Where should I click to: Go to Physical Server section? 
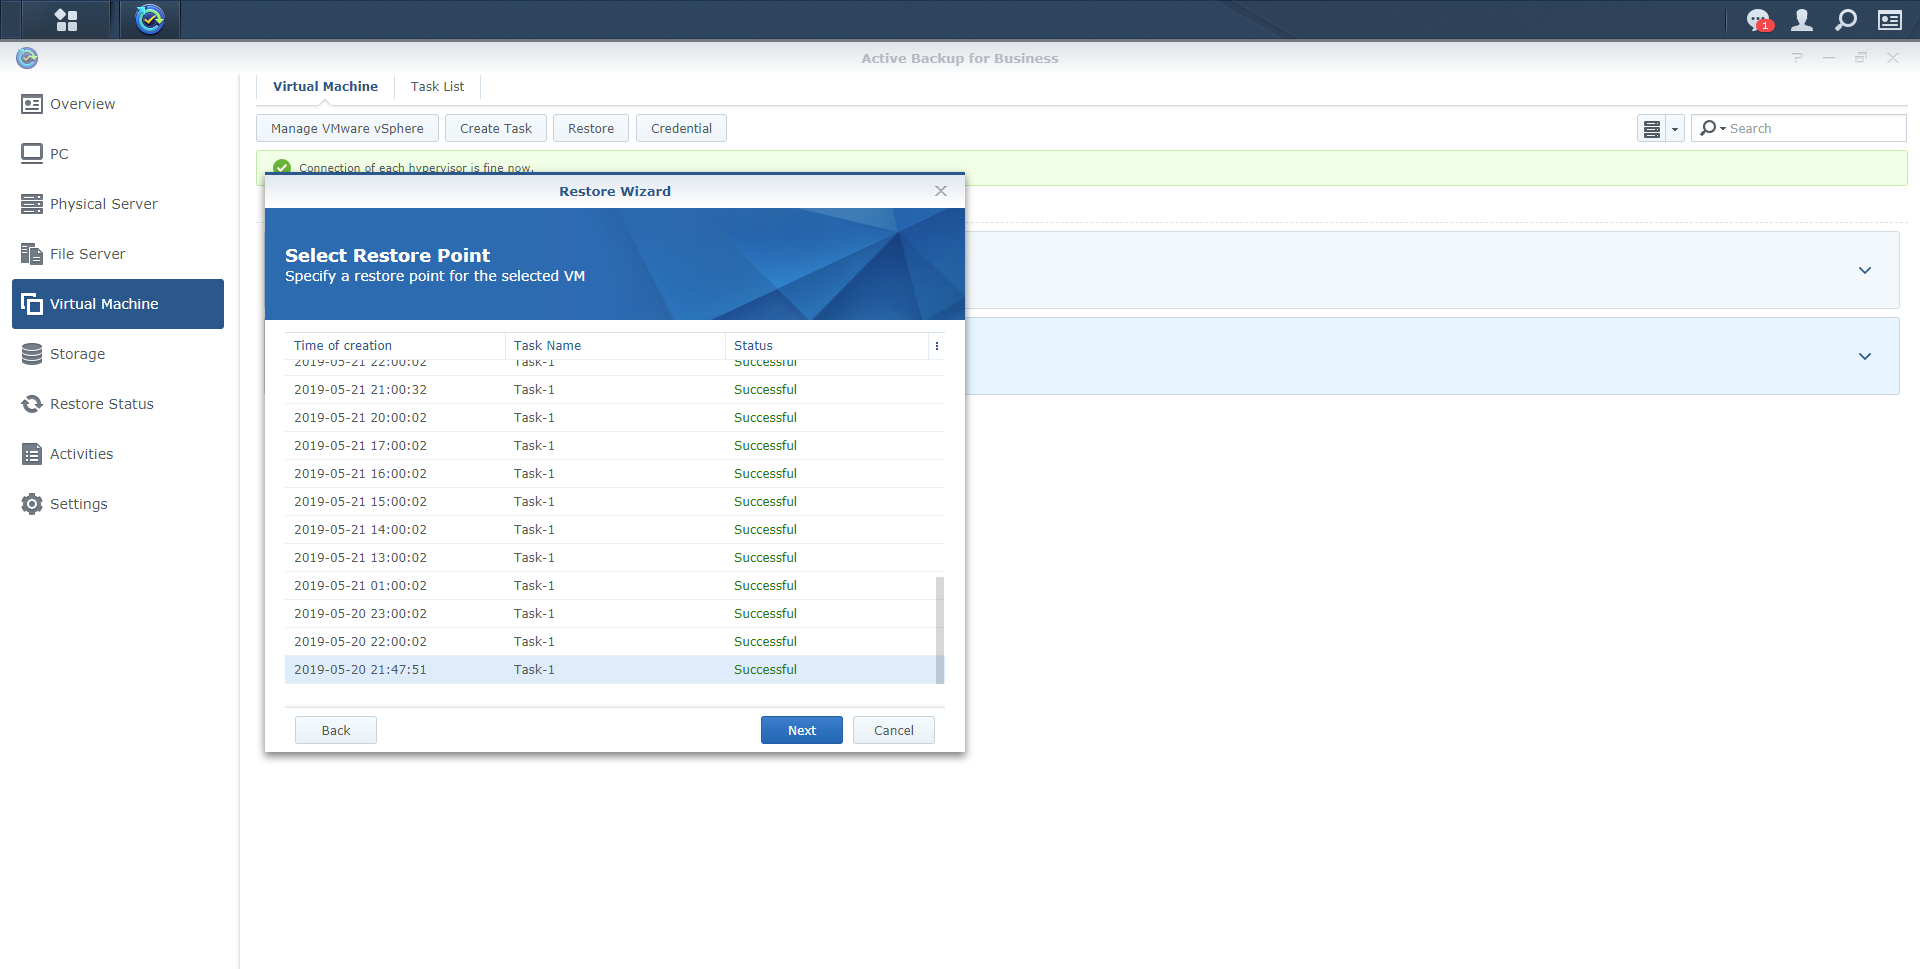click(118, 204)
